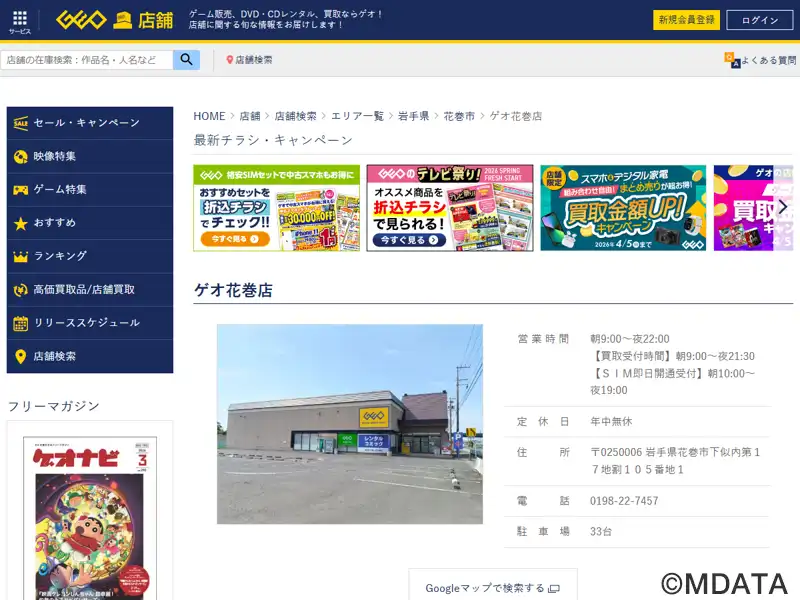Click the film reel icon for 映像特集
This screenshot has width=800, height=600.
(20, 157)
